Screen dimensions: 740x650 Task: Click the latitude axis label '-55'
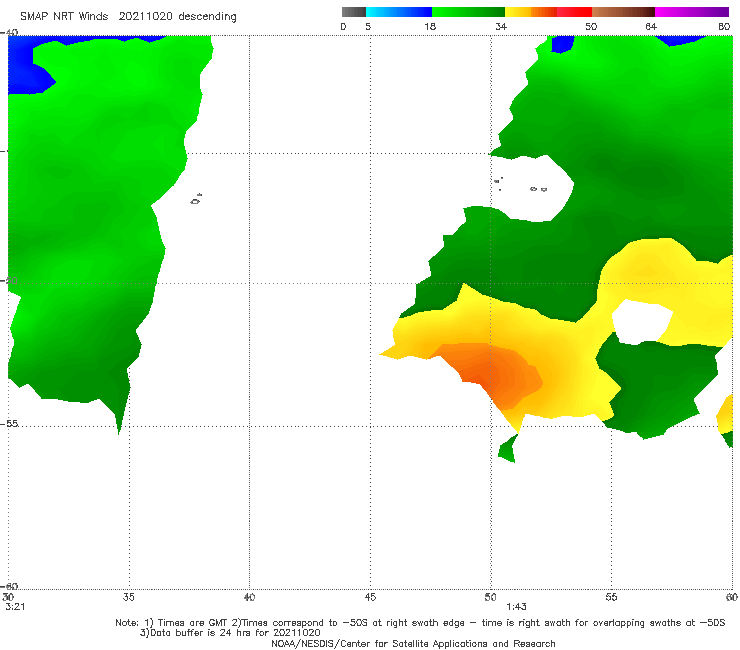(10, 423)
